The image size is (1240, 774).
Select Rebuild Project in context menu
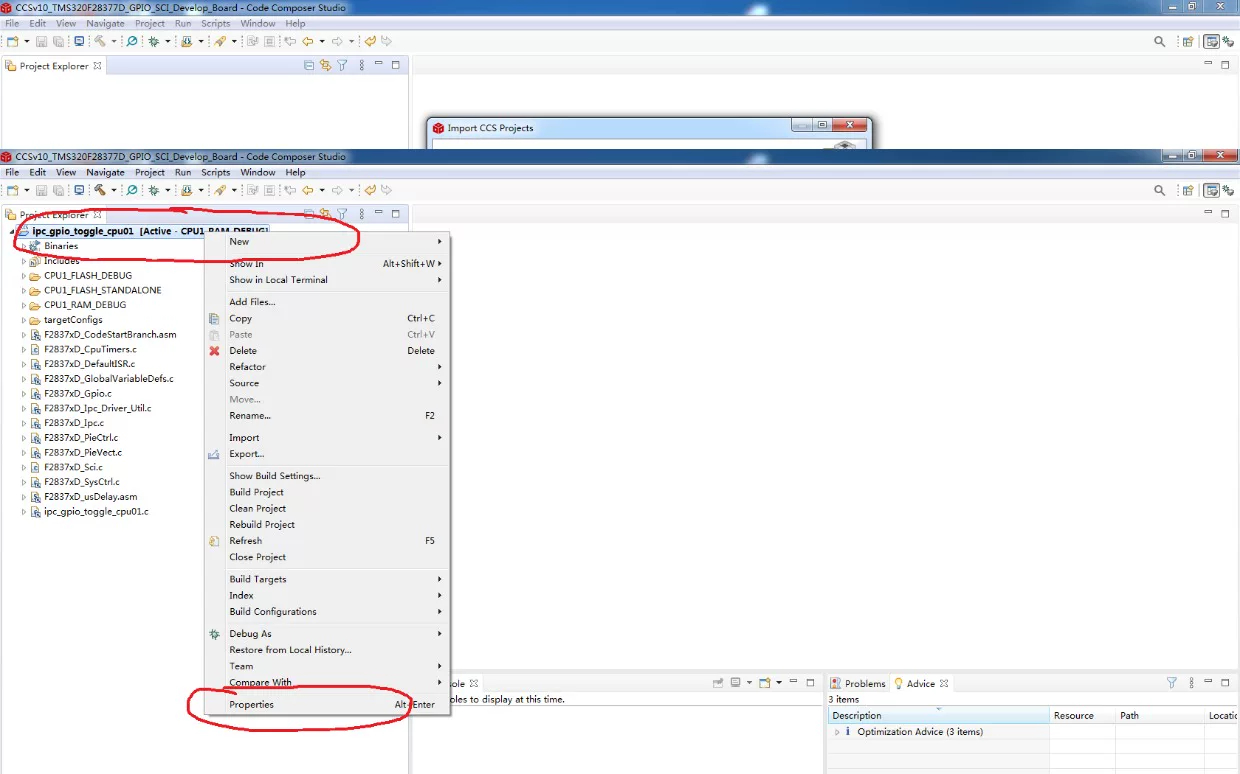tap(262, 525)
